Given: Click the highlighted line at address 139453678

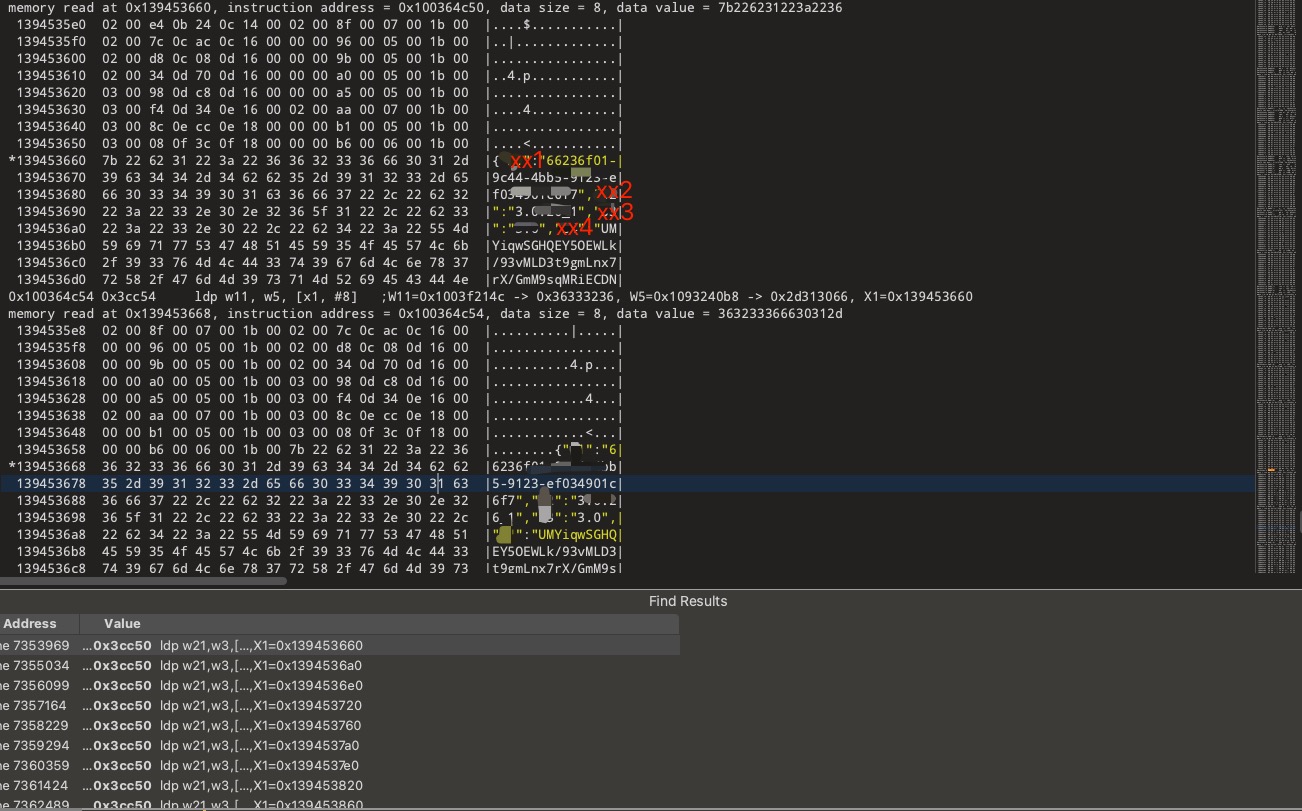Looking at the screenshot, I should coord(628,484).
